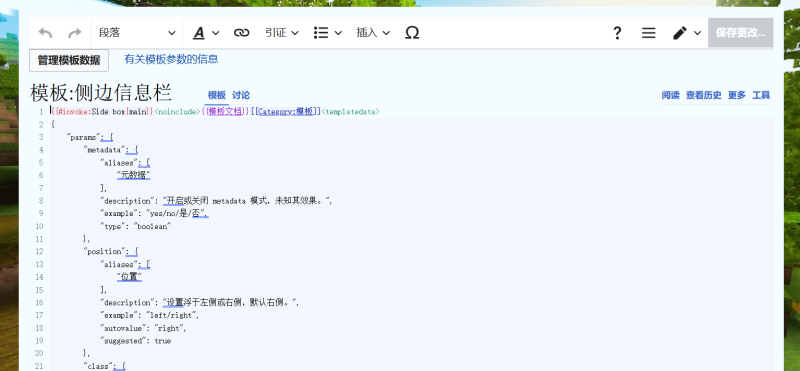Expand the 引证 cite dropdown
This screenshot has width=800, height=371.
pos(282,33)
